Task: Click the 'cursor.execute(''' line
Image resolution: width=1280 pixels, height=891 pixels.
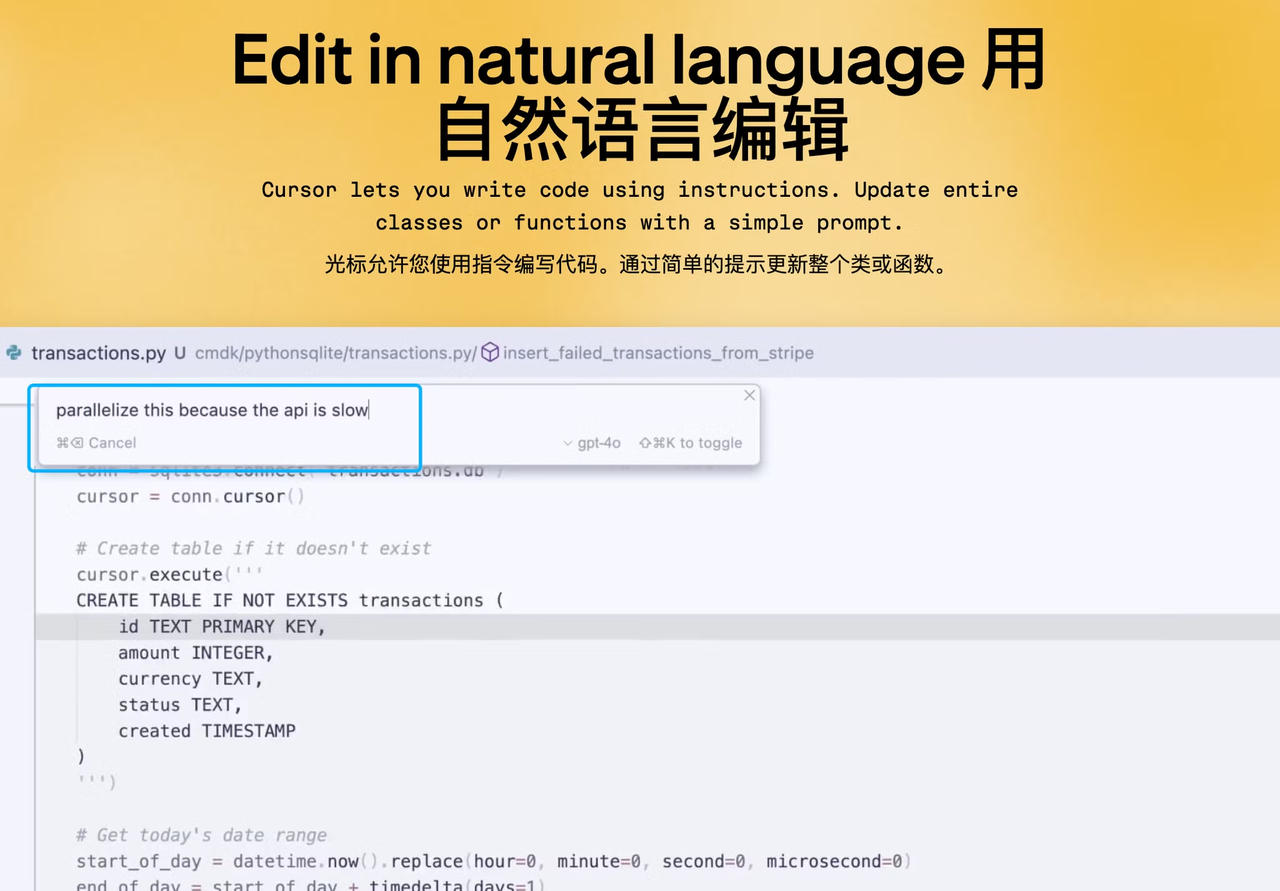Action: click(x=169, y=574)
